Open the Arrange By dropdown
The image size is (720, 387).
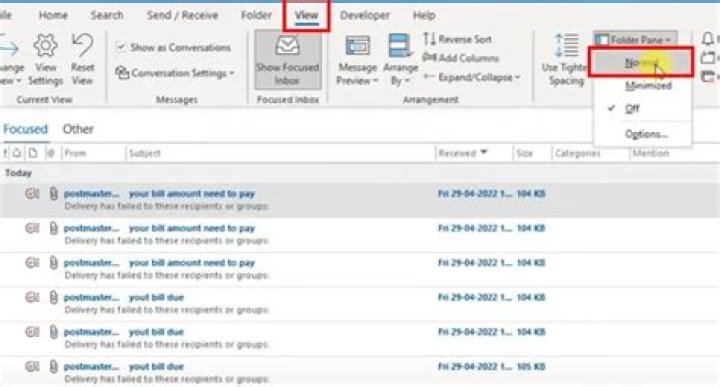click(x=400, y=60)
